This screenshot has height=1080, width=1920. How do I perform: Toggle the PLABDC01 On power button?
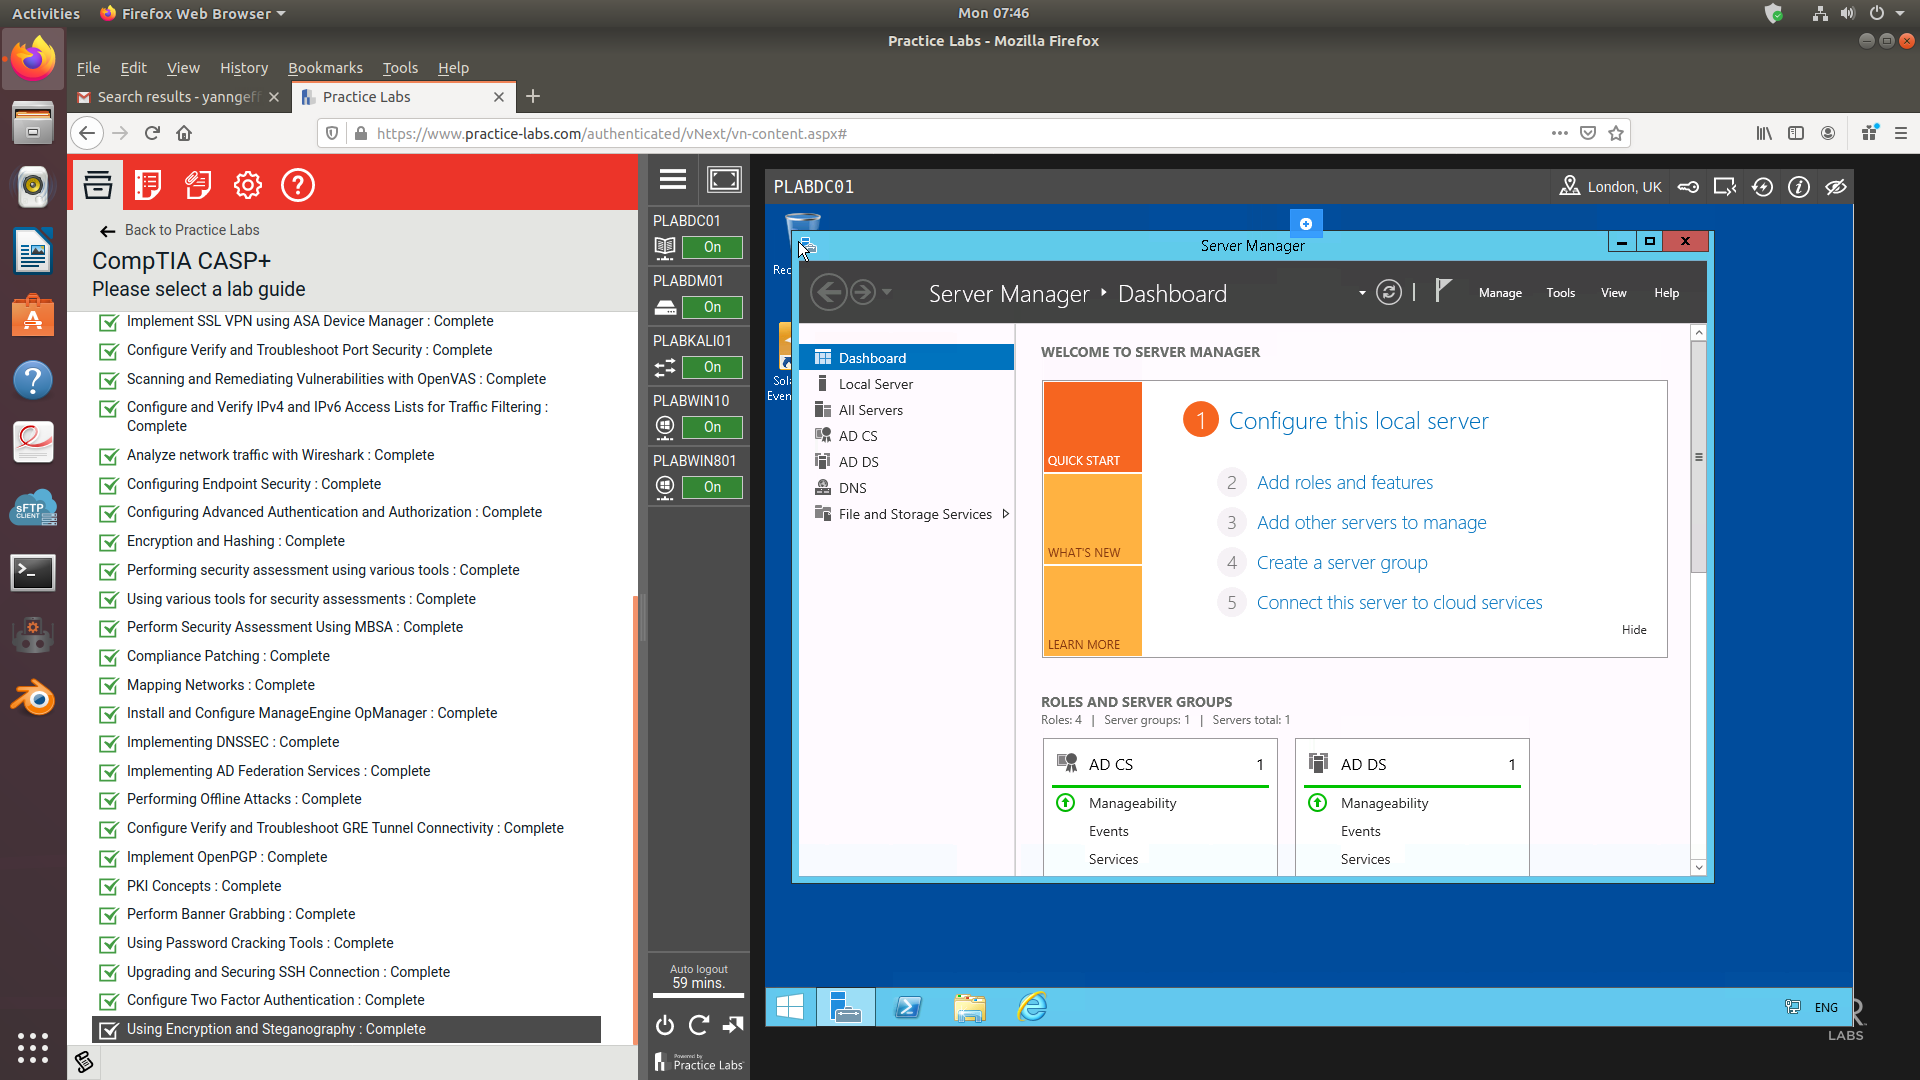[712, 247]
